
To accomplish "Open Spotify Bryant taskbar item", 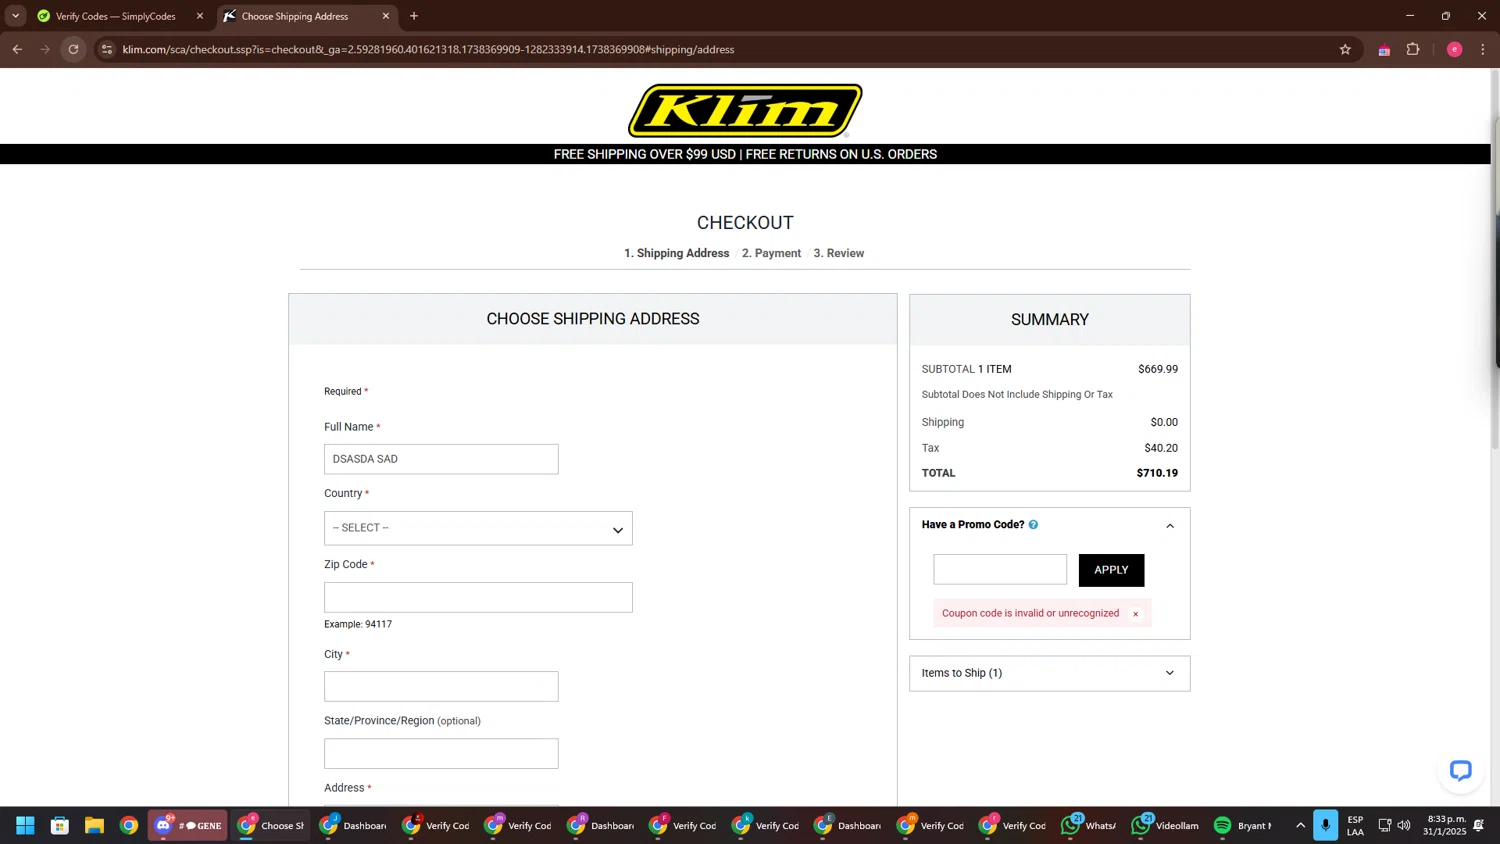I will click(x=1243, y=826).
